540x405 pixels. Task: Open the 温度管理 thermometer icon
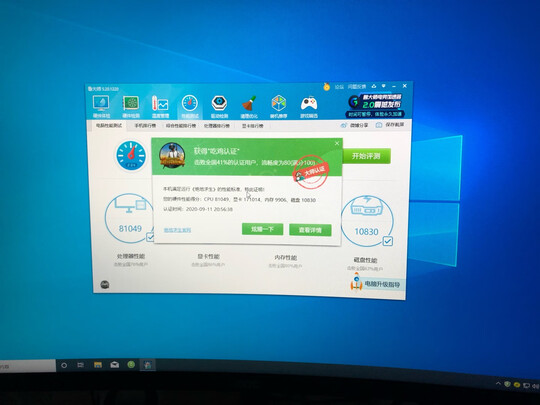pos(160,103)
